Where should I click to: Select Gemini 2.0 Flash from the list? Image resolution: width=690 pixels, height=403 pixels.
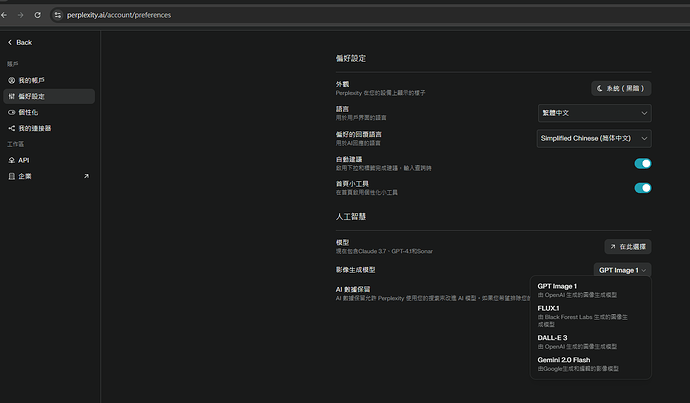pyautogui.click(x=591, y=364)
